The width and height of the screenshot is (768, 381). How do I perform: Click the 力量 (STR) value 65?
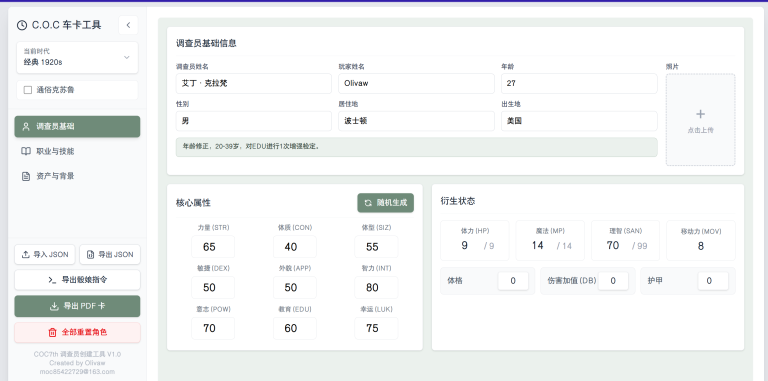tap(213, 247)
